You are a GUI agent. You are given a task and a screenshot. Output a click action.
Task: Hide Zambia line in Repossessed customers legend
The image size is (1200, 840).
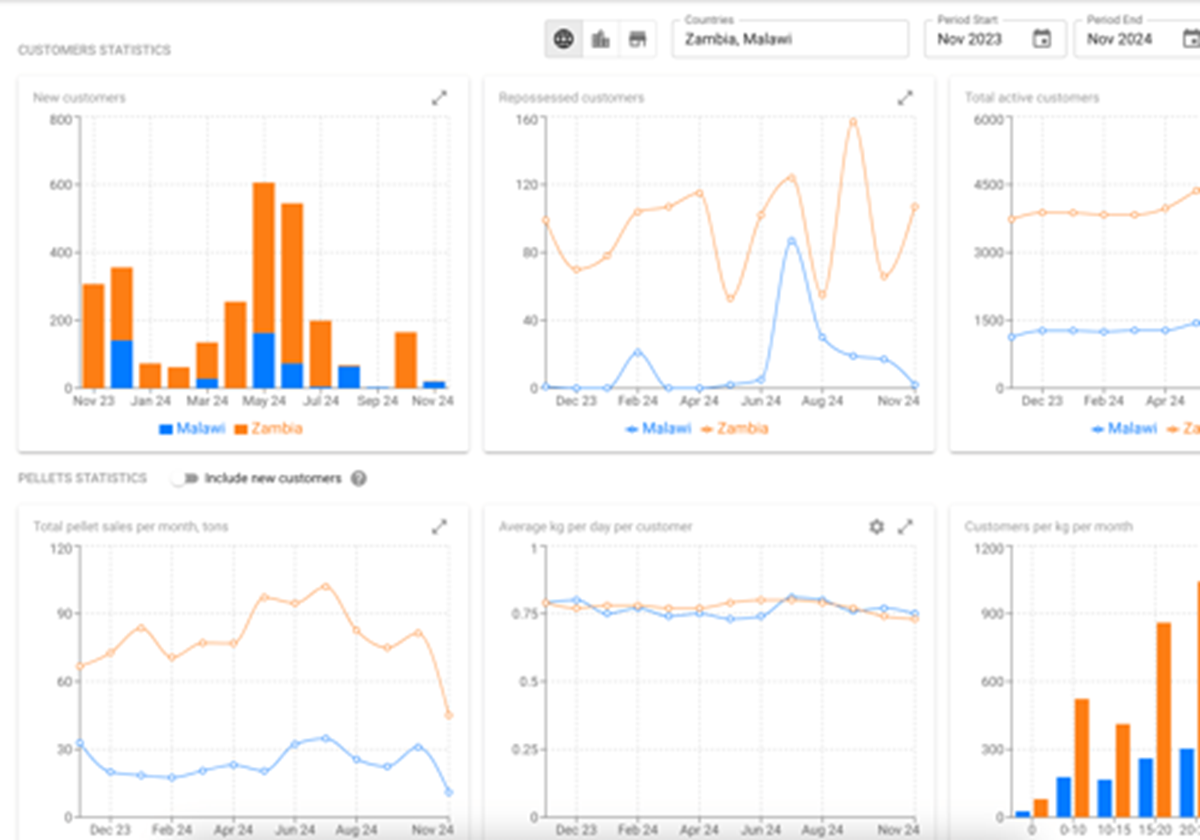coord(734,428)
